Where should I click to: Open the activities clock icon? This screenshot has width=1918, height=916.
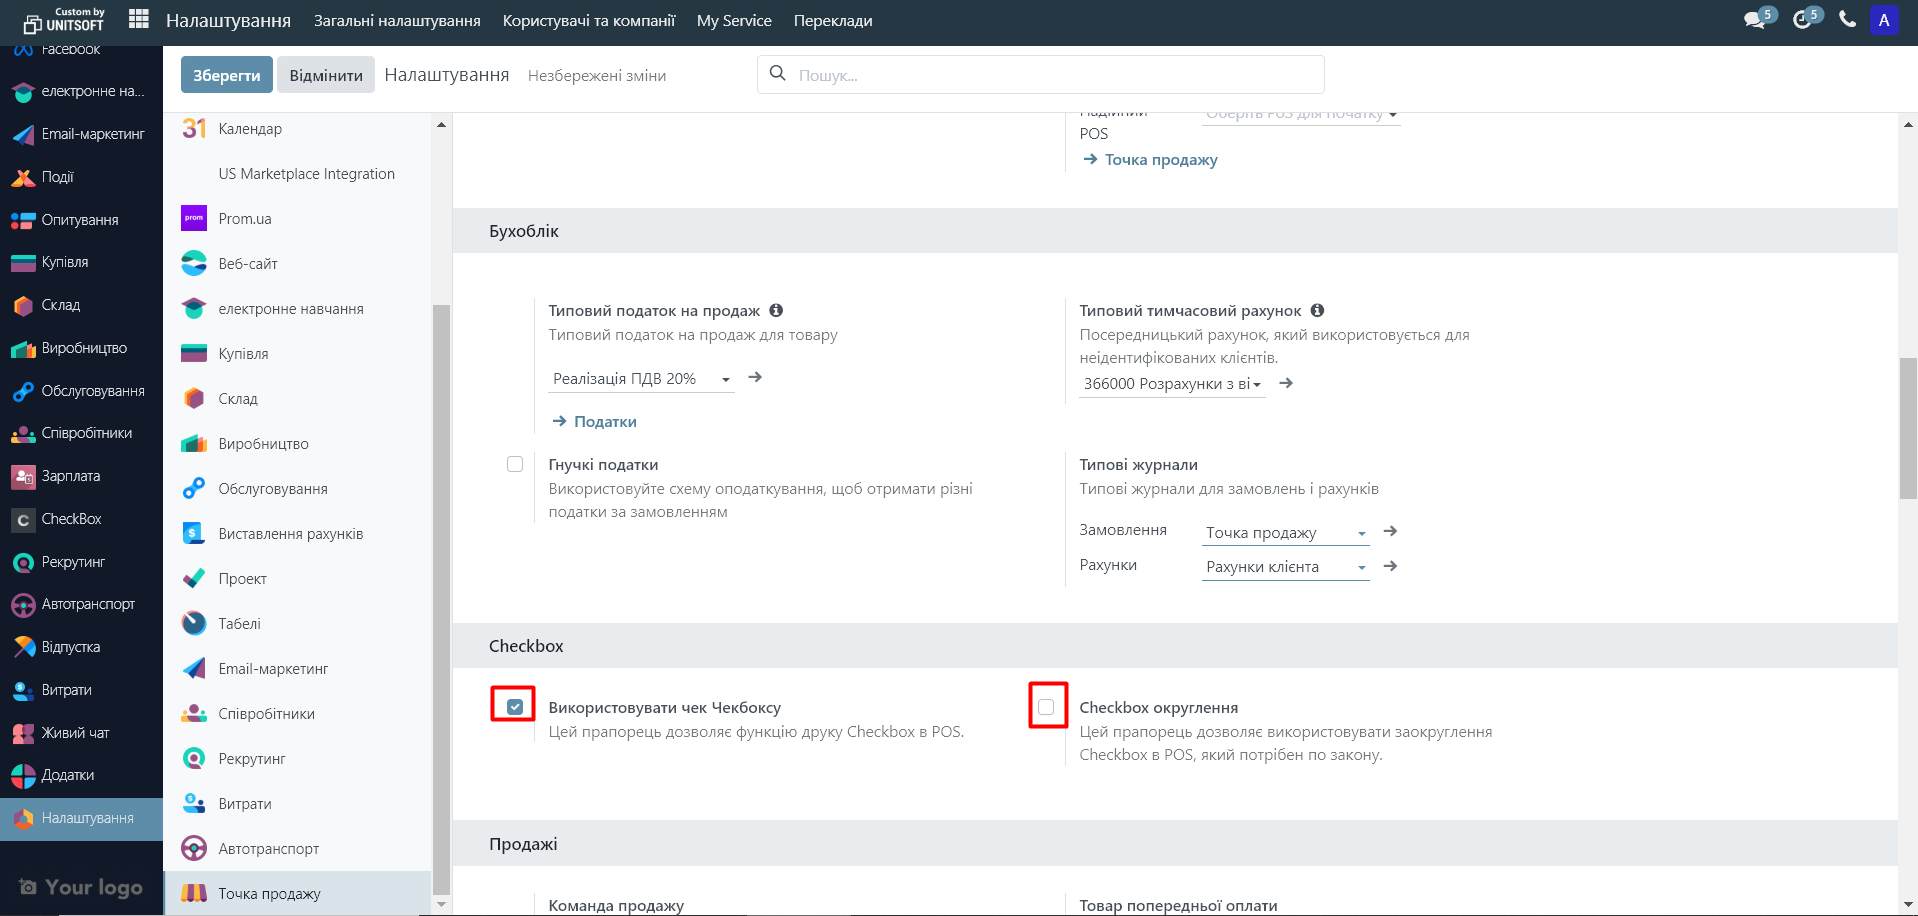[x=1803, y=20]
